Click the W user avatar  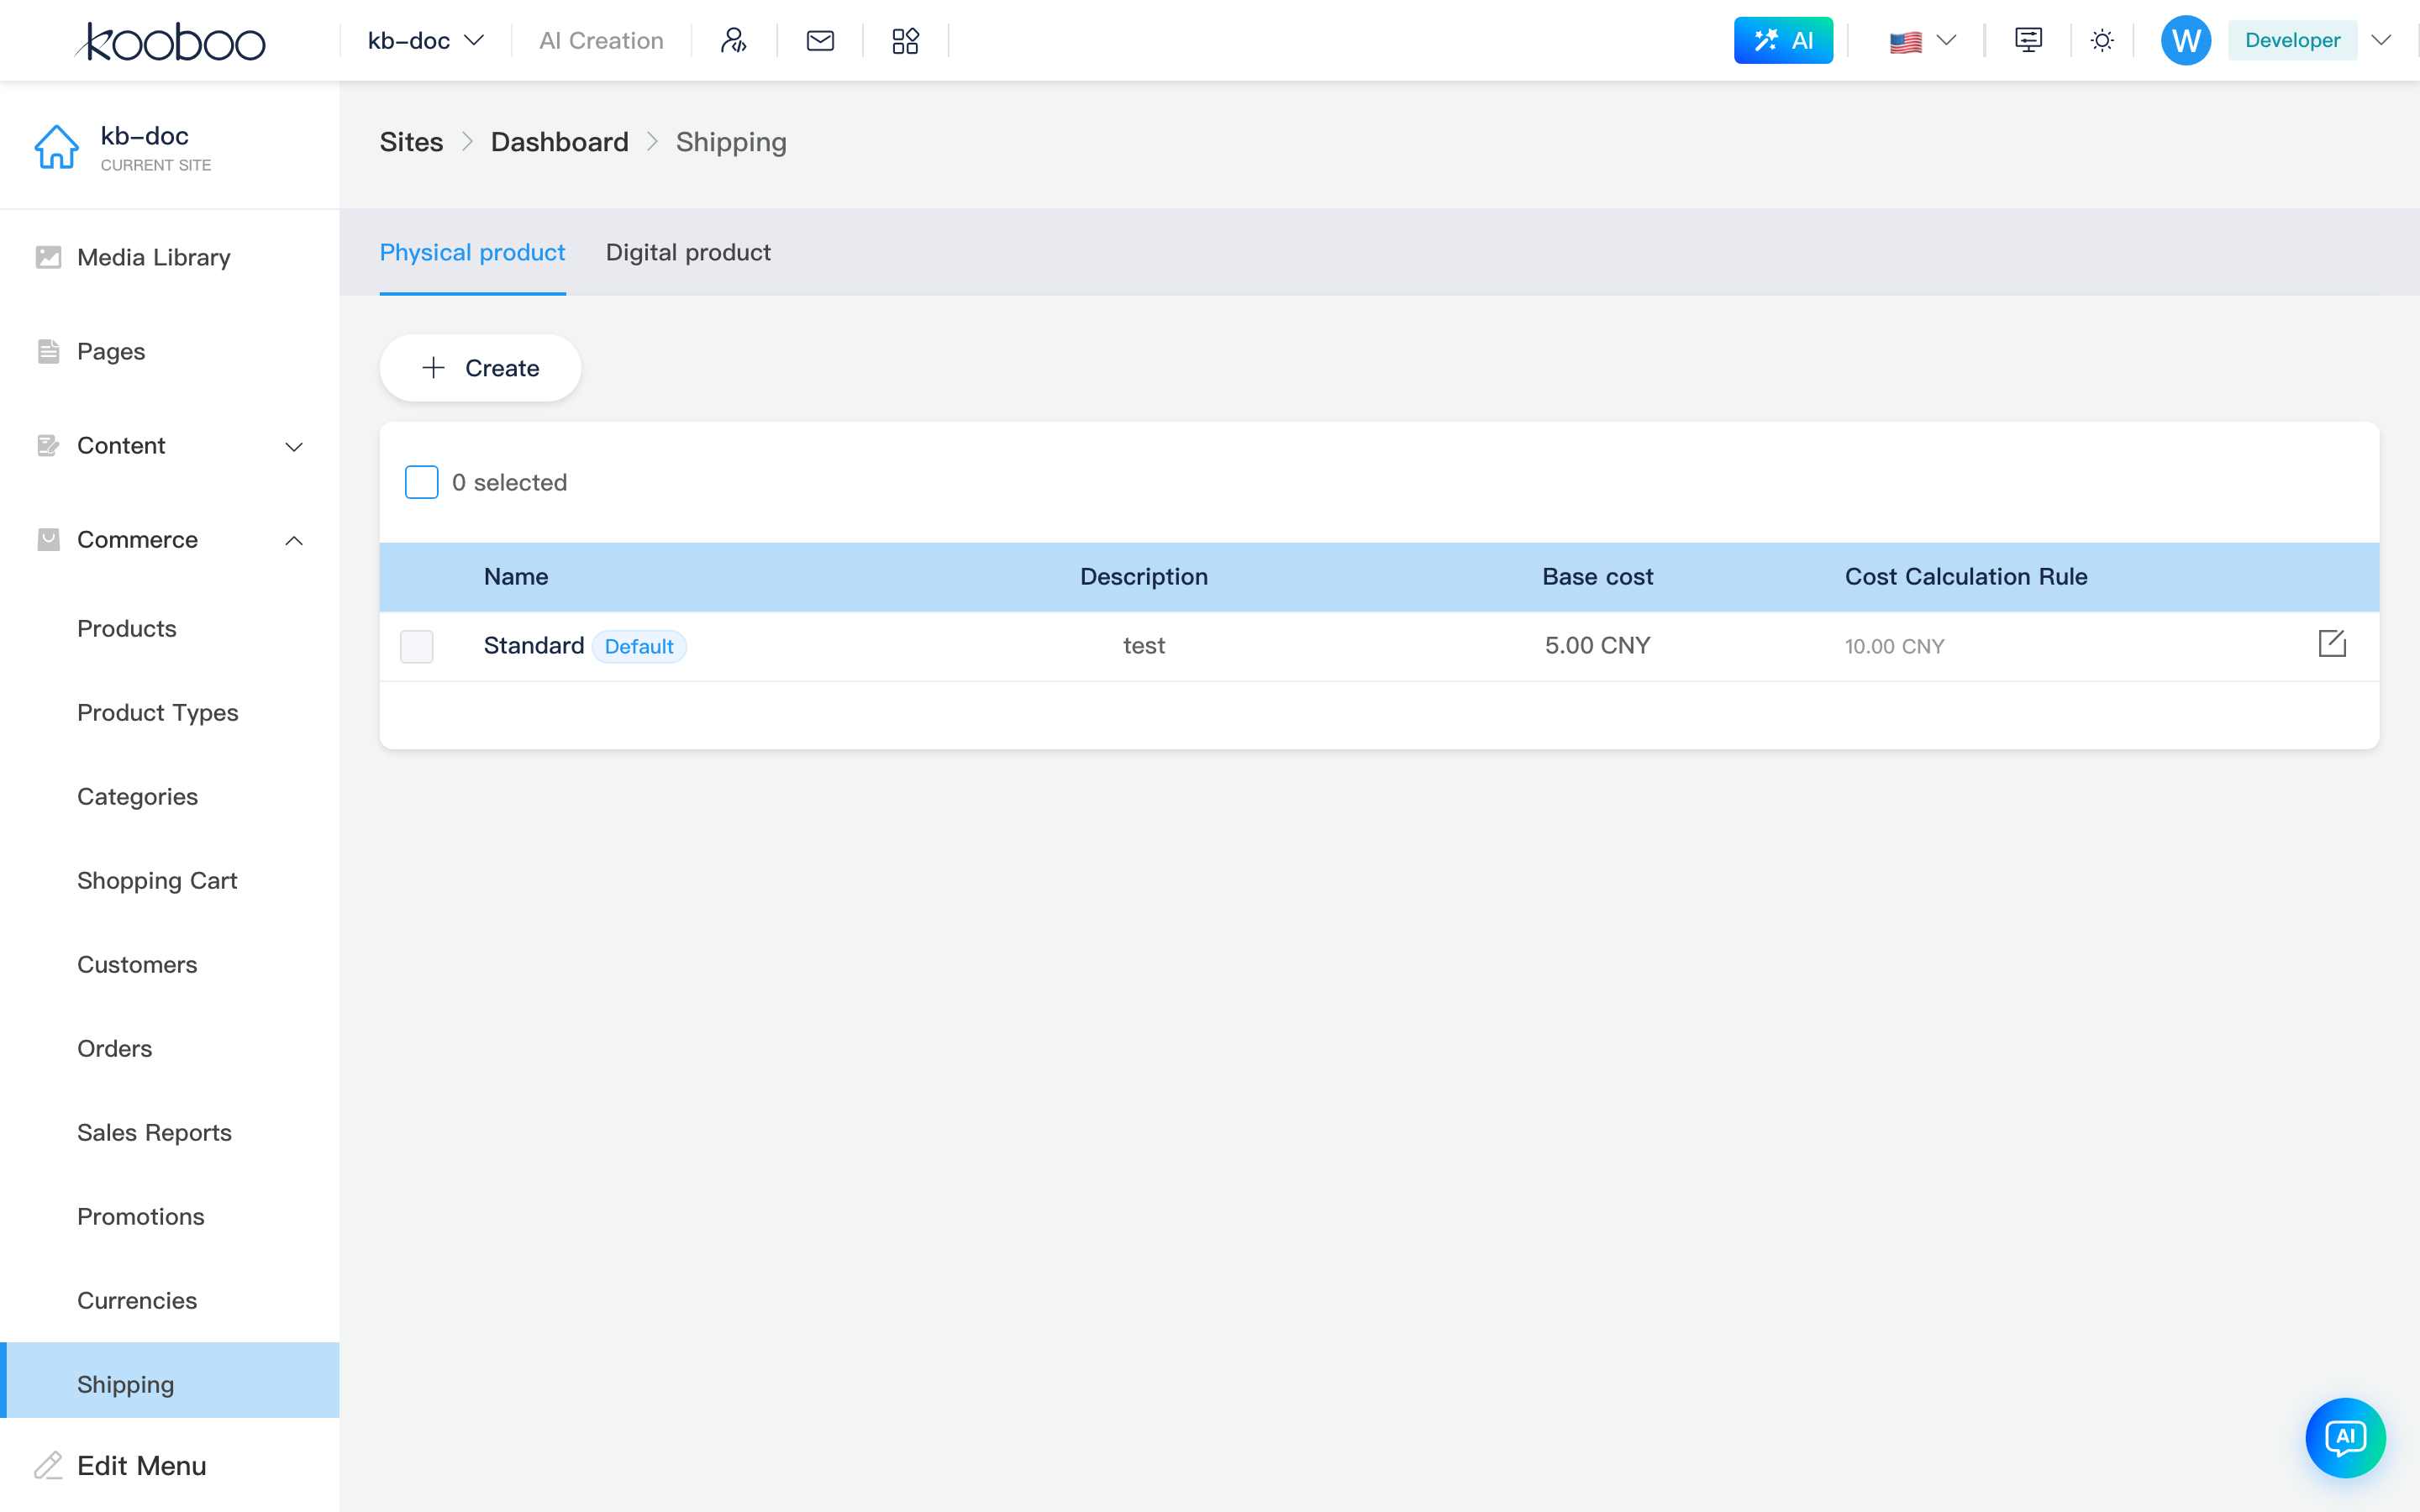(x=2185, y=40)
